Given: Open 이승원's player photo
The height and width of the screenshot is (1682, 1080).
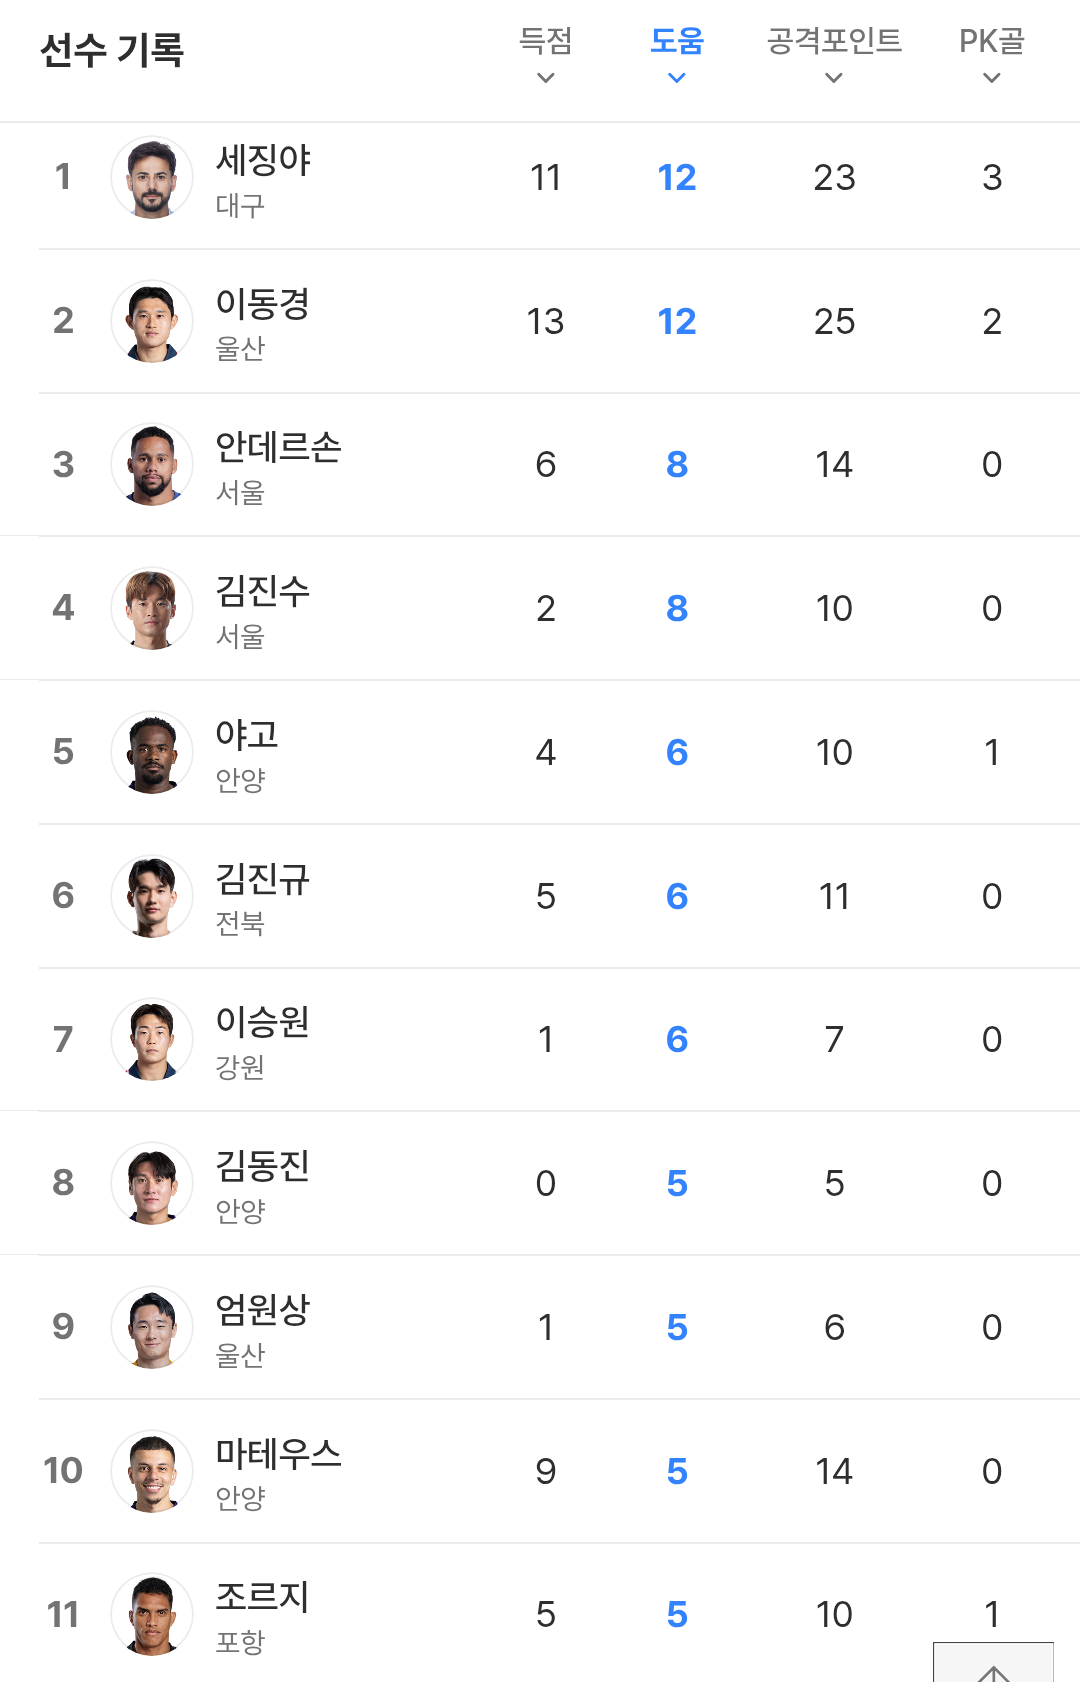Looking at the screenshot, I should [x=152, y=1040].
